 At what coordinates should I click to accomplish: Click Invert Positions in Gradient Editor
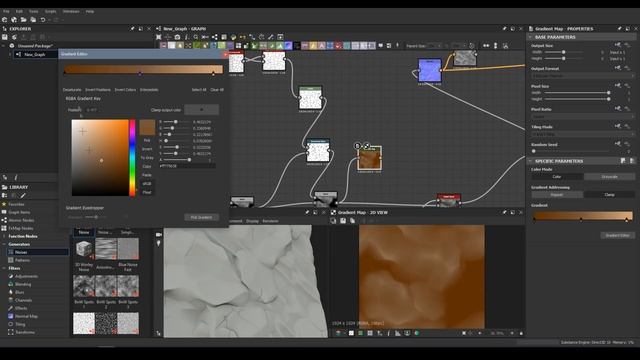(98, 90)
